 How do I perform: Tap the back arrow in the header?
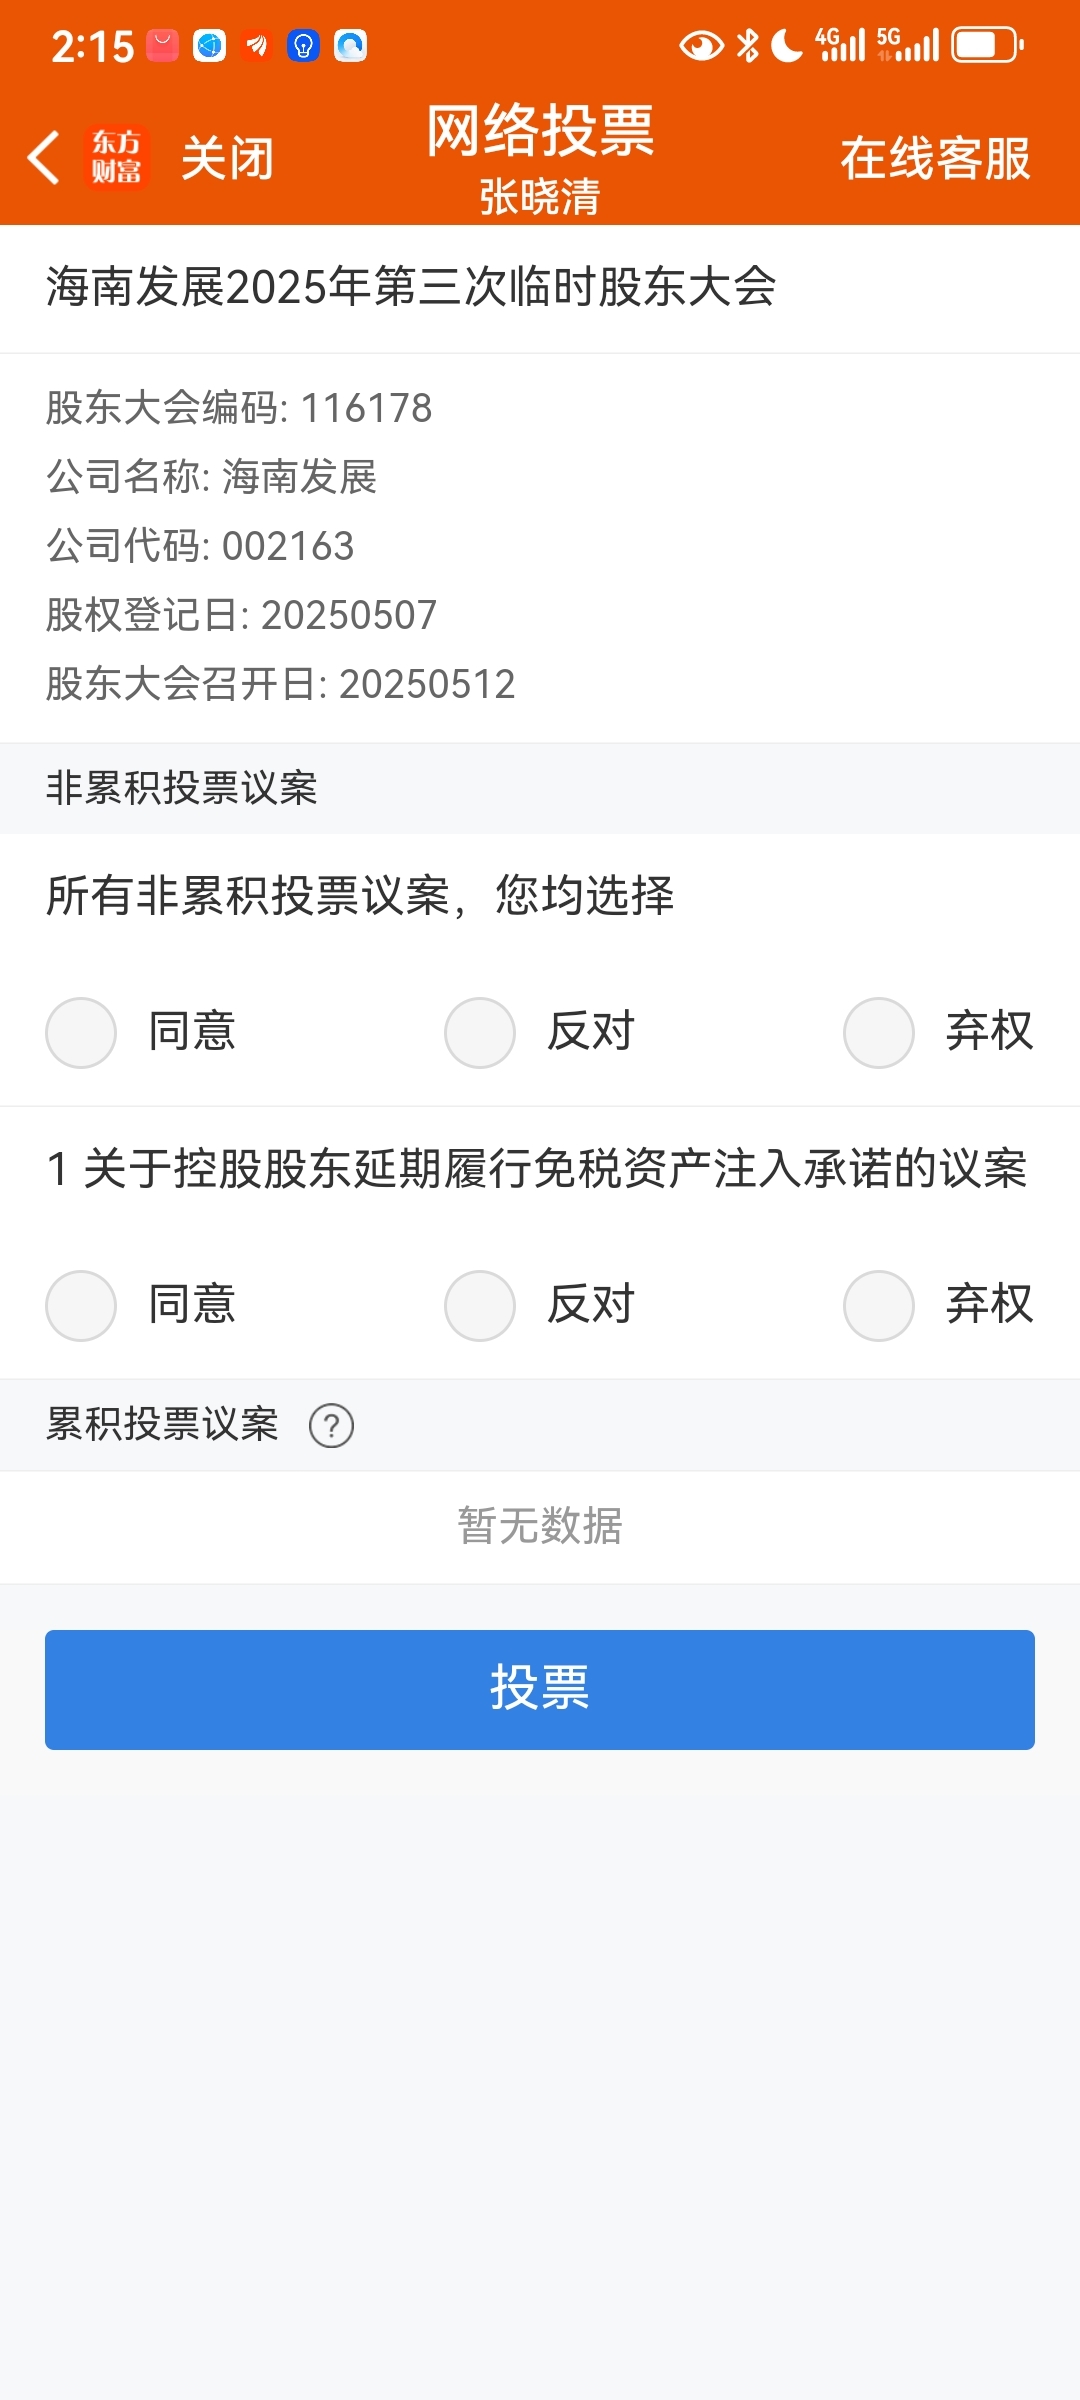click(43, 158)
